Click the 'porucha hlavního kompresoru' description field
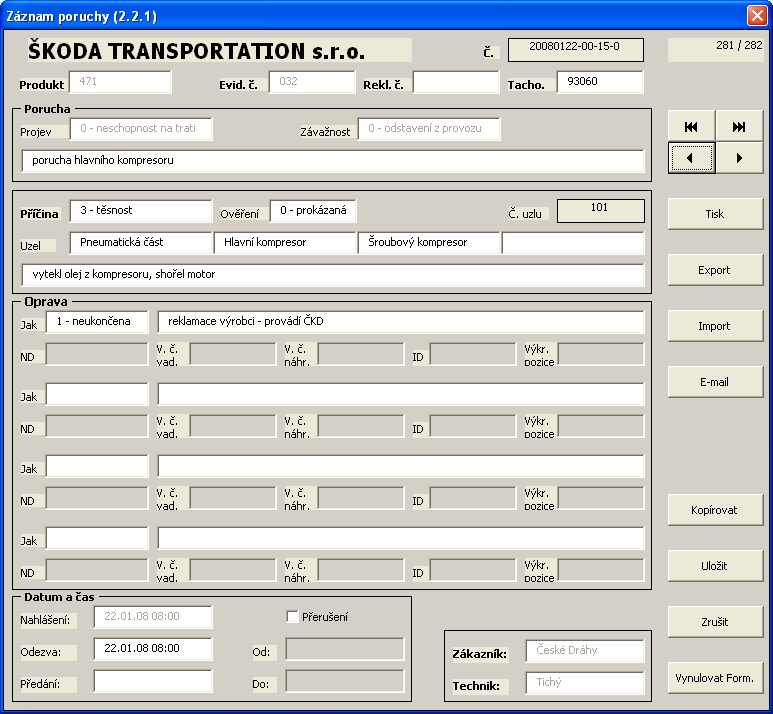 333,161
